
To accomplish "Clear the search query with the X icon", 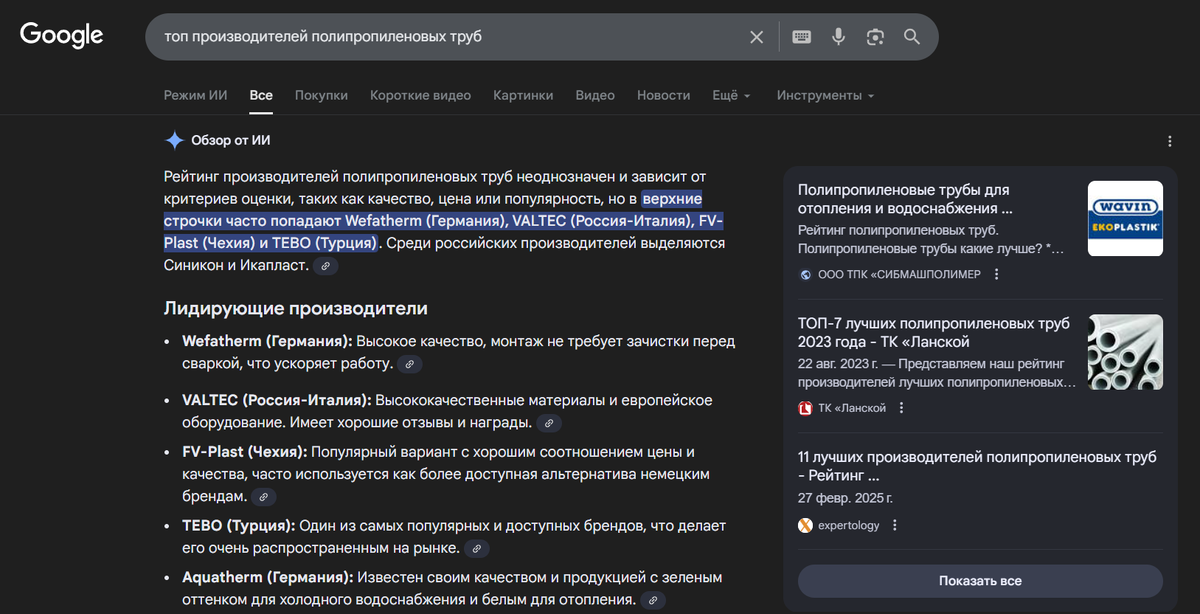I will click(757, 37).
